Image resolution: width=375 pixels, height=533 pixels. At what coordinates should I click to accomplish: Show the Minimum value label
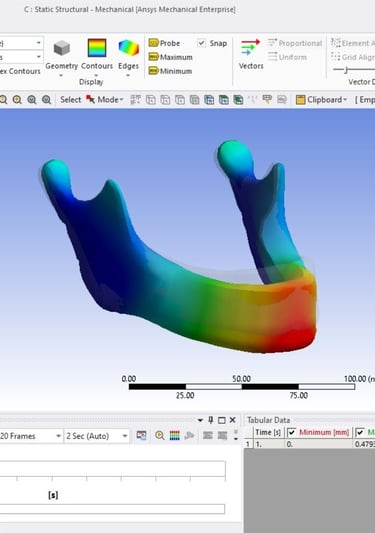(170, 71)
